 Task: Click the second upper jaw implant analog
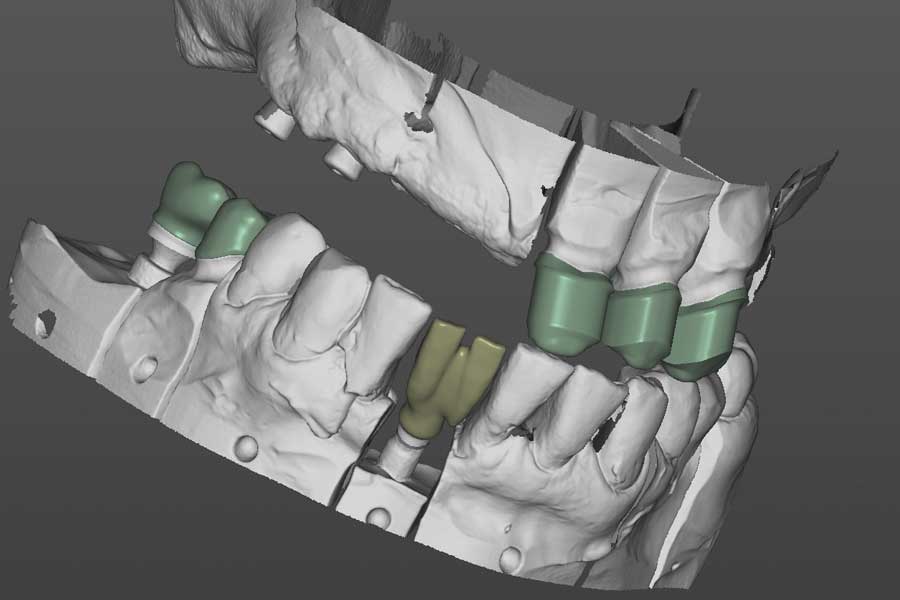[345, 161]
